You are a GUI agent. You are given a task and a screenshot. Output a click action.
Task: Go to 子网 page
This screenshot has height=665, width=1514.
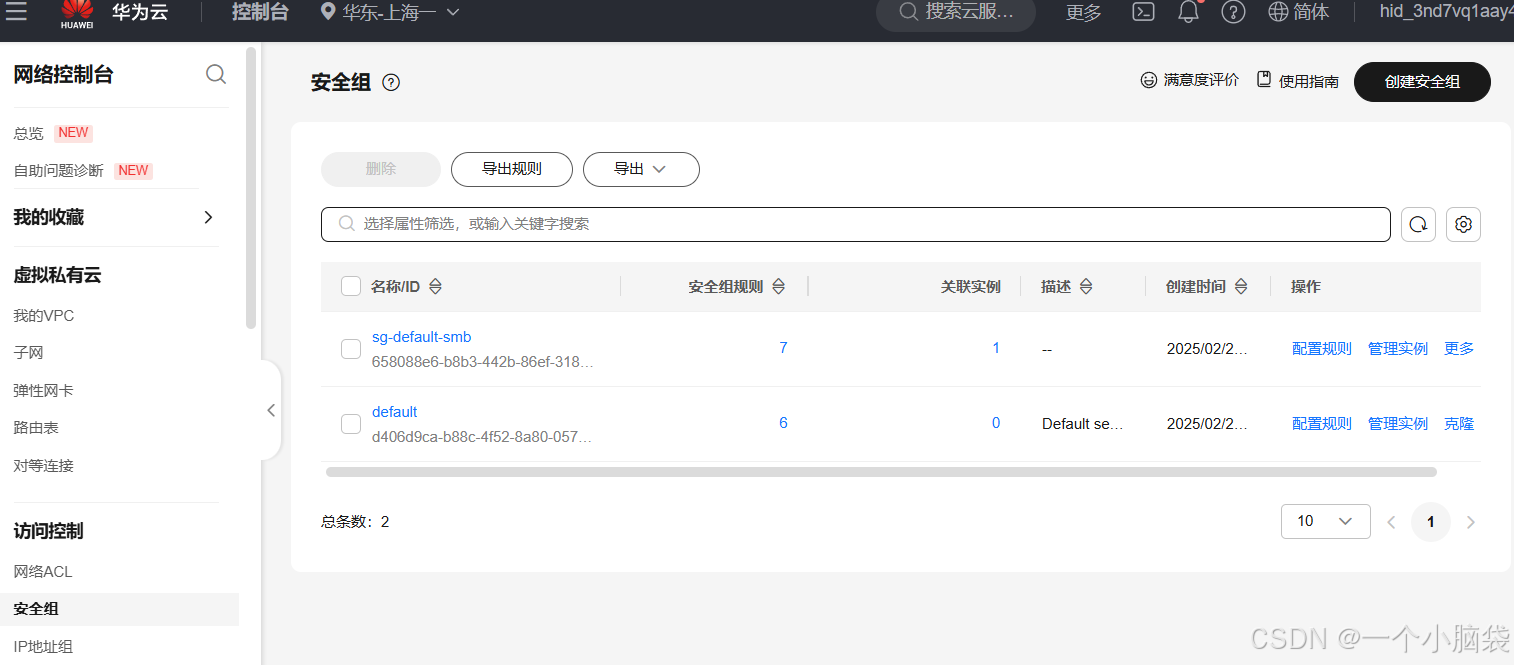[x=28, y=353]
